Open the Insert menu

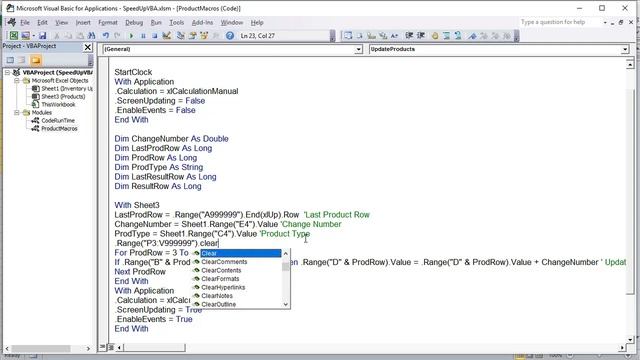point(83,22)
